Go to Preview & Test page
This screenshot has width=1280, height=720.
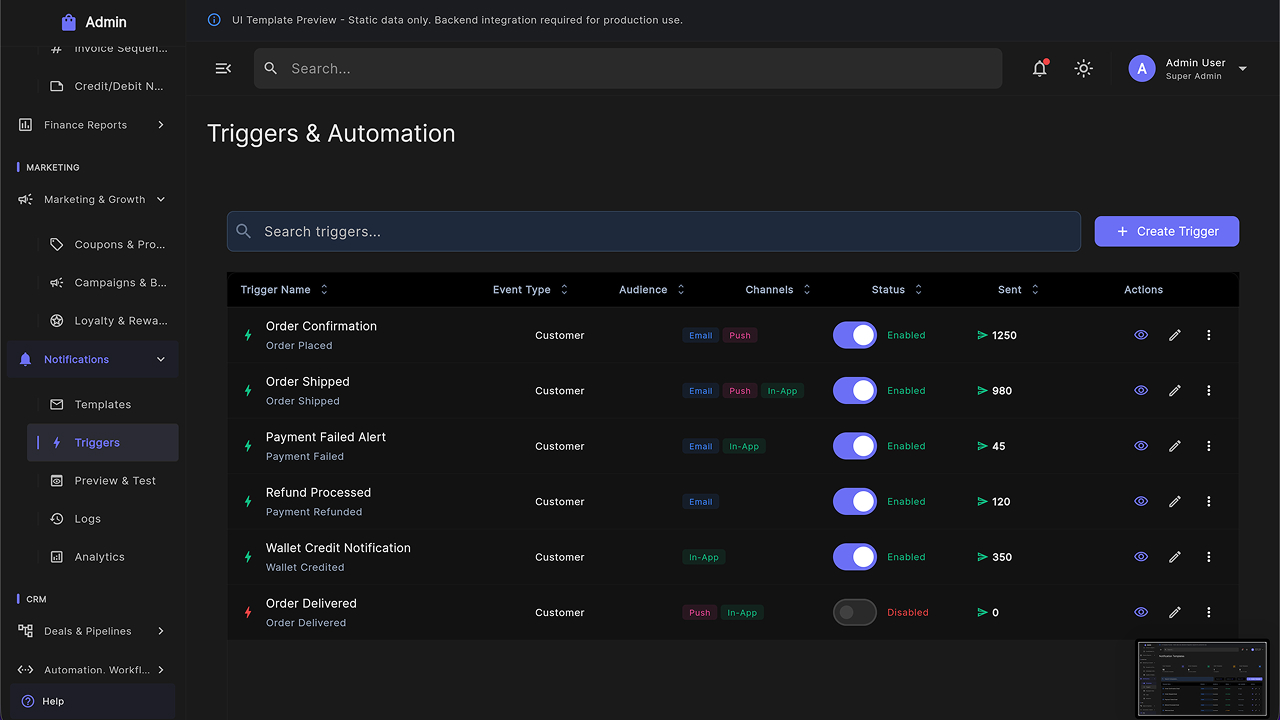coord(103,481)
